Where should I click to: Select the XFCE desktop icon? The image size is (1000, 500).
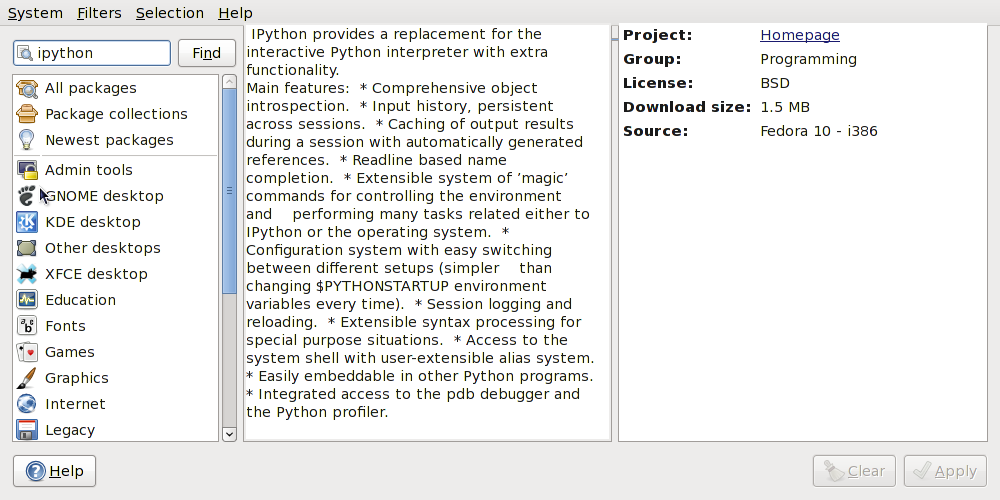pyautogui.click(x=27, y=274)
